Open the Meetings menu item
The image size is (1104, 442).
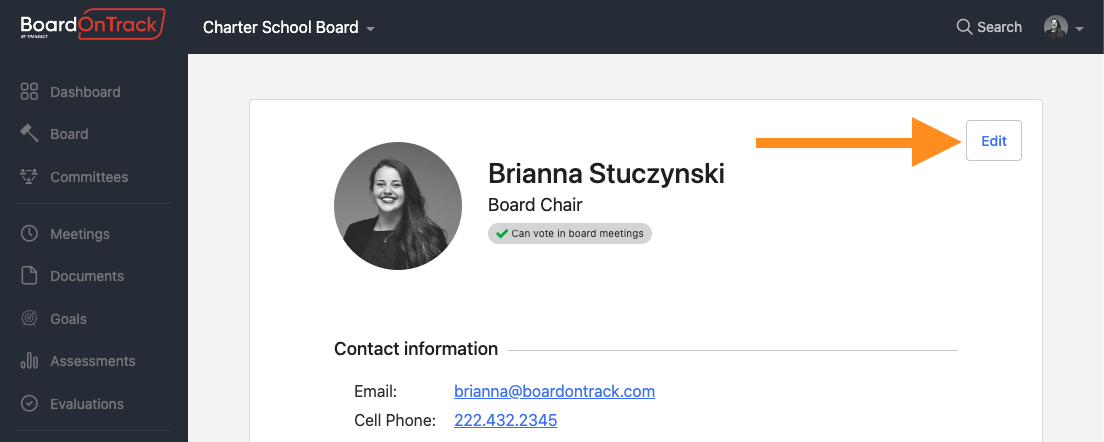(x=80, y=234)
